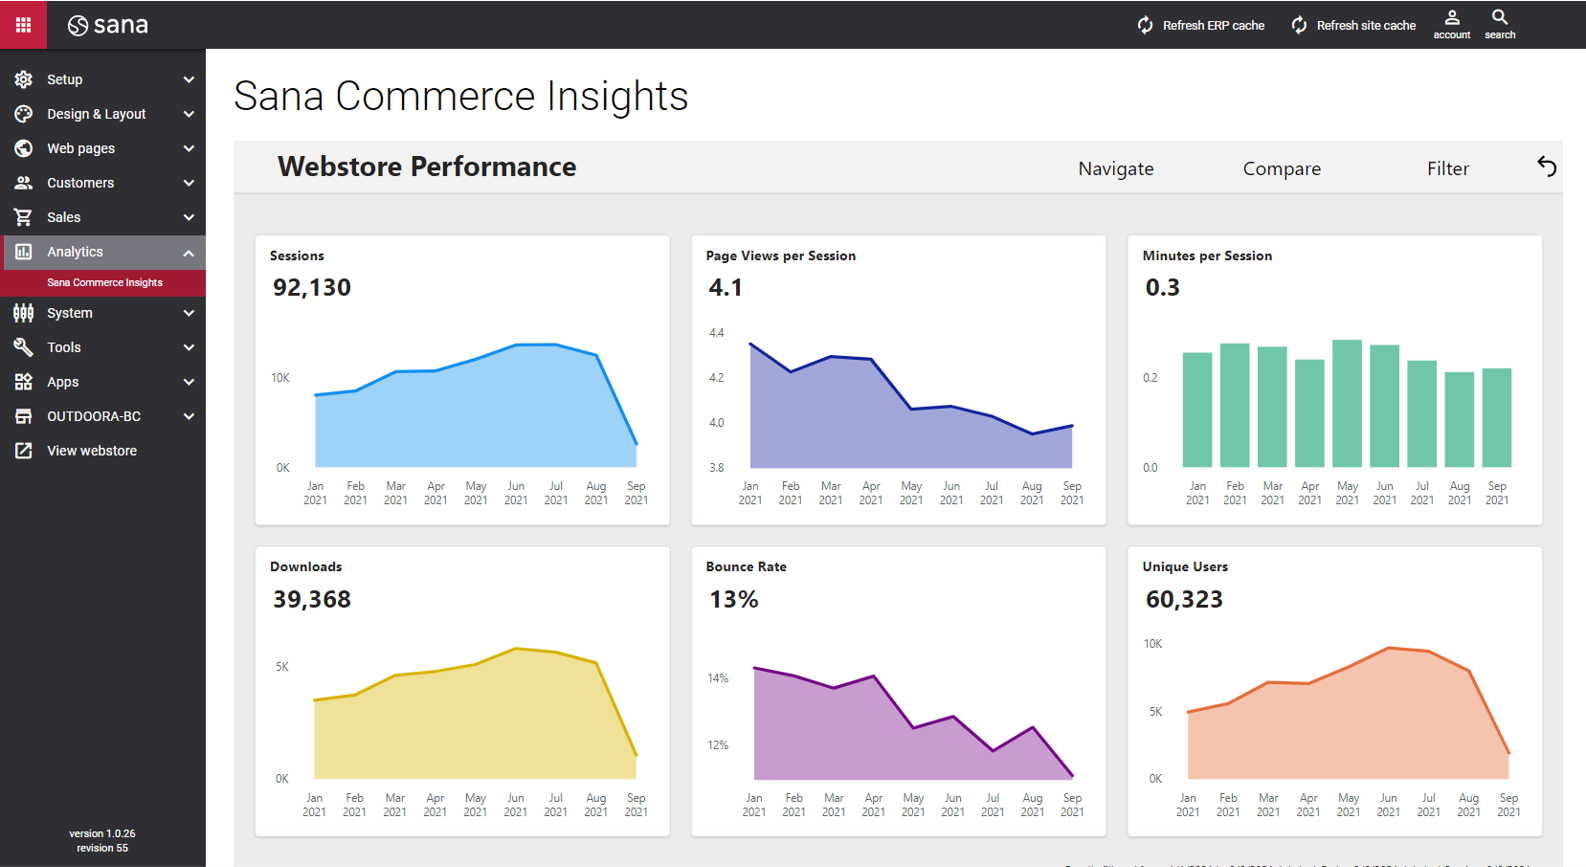The width and height of the screenshot is (1586, 867).
Task: Collapse the Analytics section chevron
Action: pyautogui.click(x=188, y=253)
